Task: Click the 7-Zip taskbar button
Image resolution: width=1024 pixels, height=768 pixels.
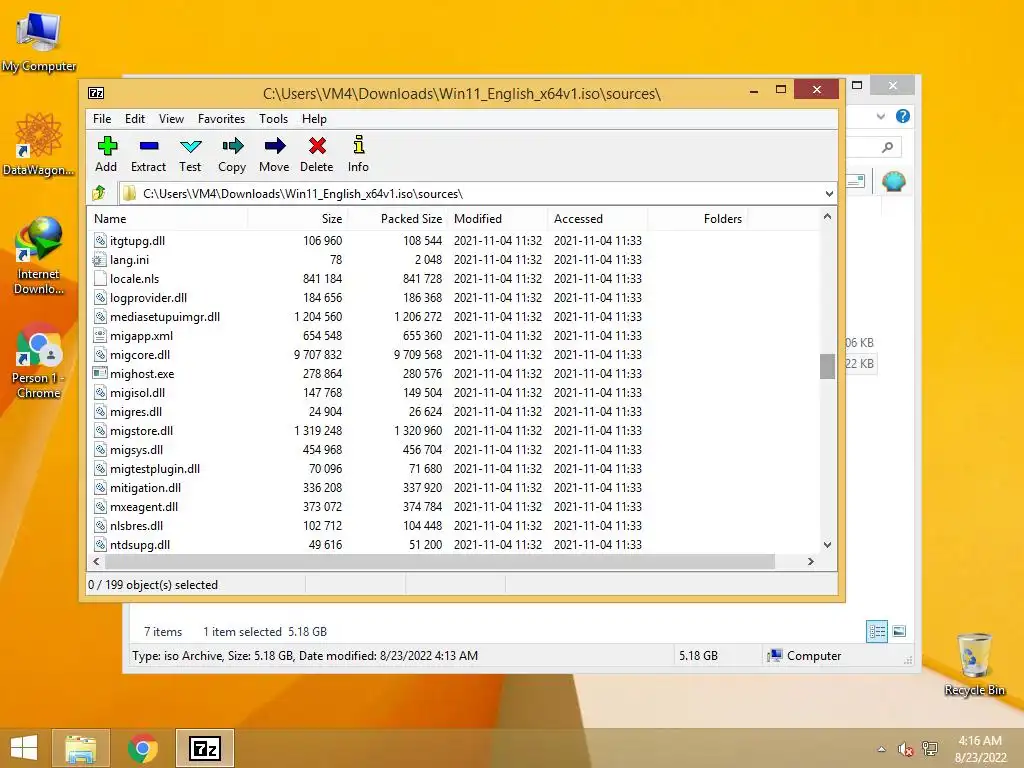Action: click(x=204, y=748)
